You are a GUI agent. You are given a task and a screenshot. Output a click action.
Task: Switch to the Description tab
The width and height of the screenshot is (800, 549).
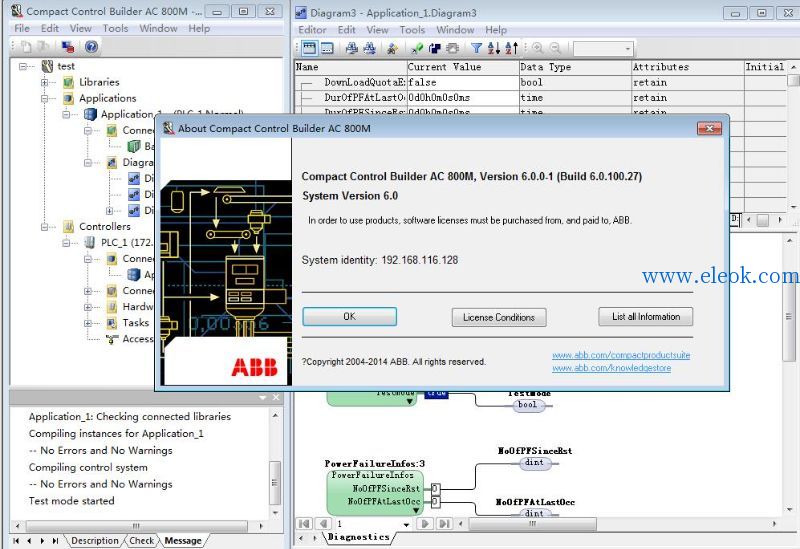pyautogui.click(x=94, y=541)
